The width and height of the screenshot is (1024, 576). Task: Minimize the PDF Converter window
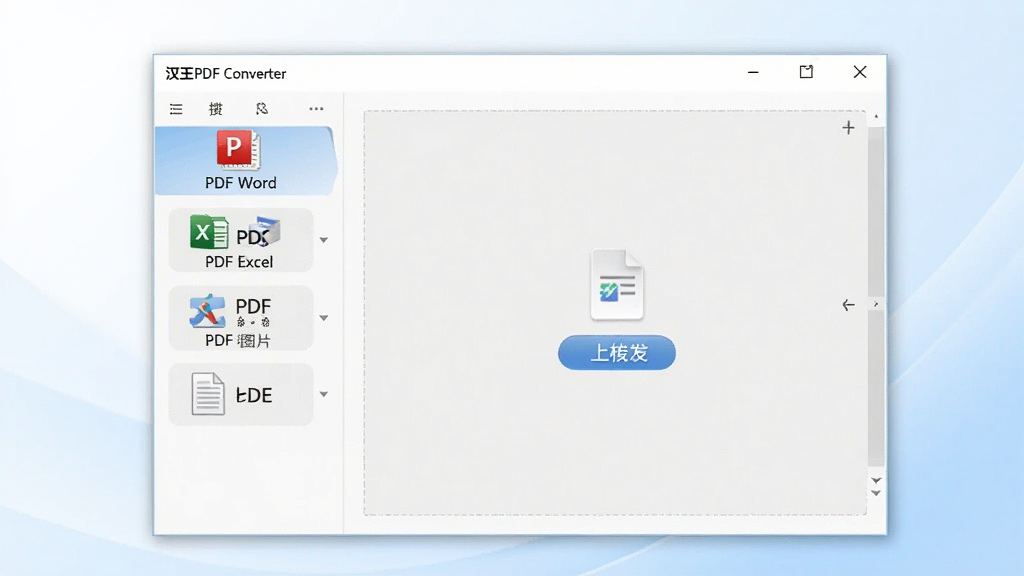click(x=753, y=72)
